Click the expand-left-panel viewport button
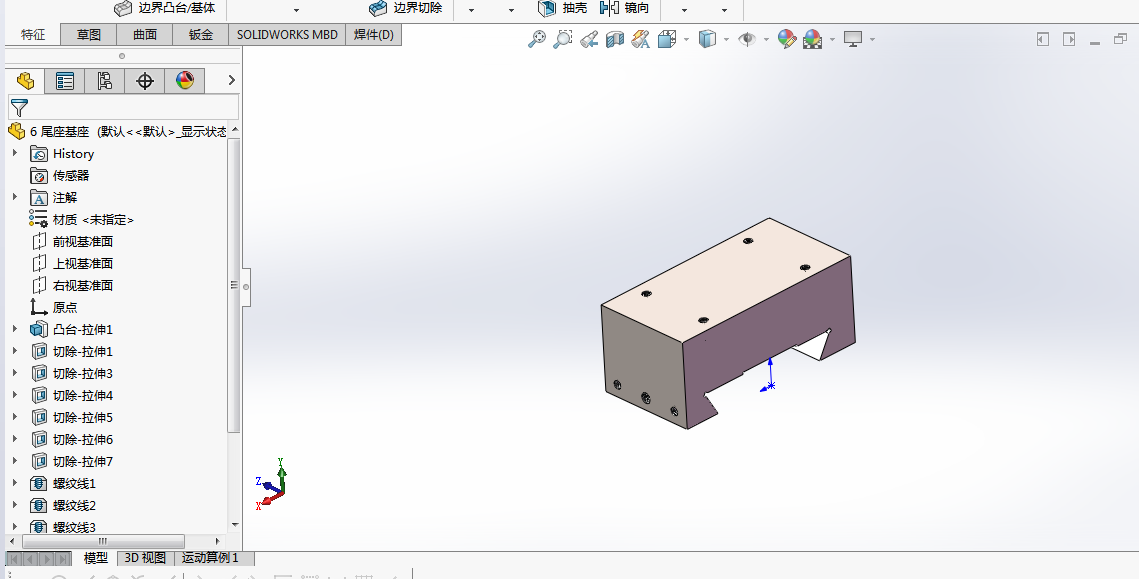 coord(1043,39)
